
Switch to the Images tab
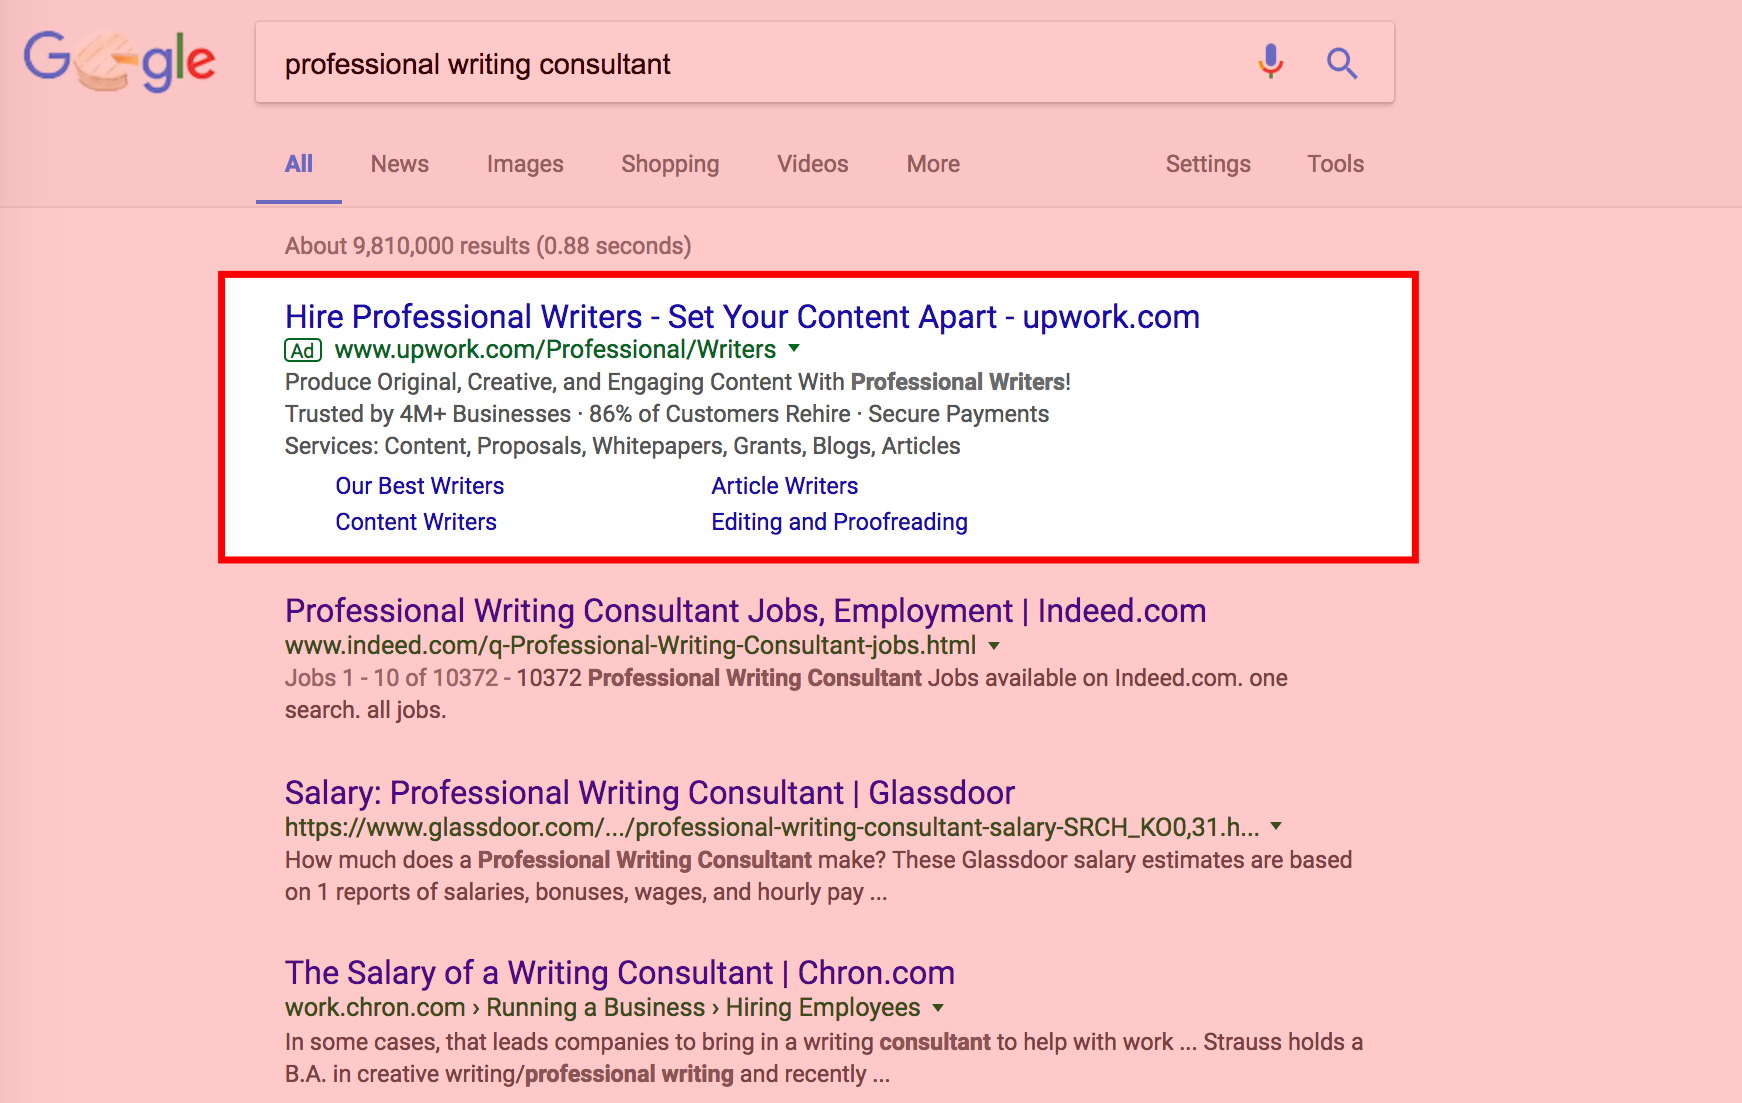tap(525, 164)
